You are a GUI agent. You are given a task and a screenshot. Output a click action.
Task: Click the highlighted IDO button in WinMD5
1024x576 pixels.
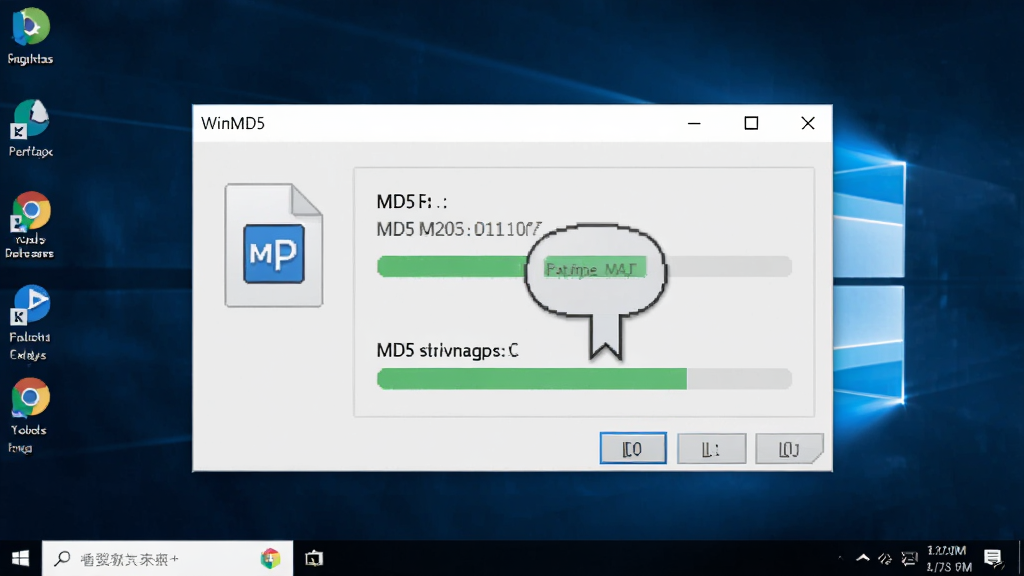(x=633, y=449)
